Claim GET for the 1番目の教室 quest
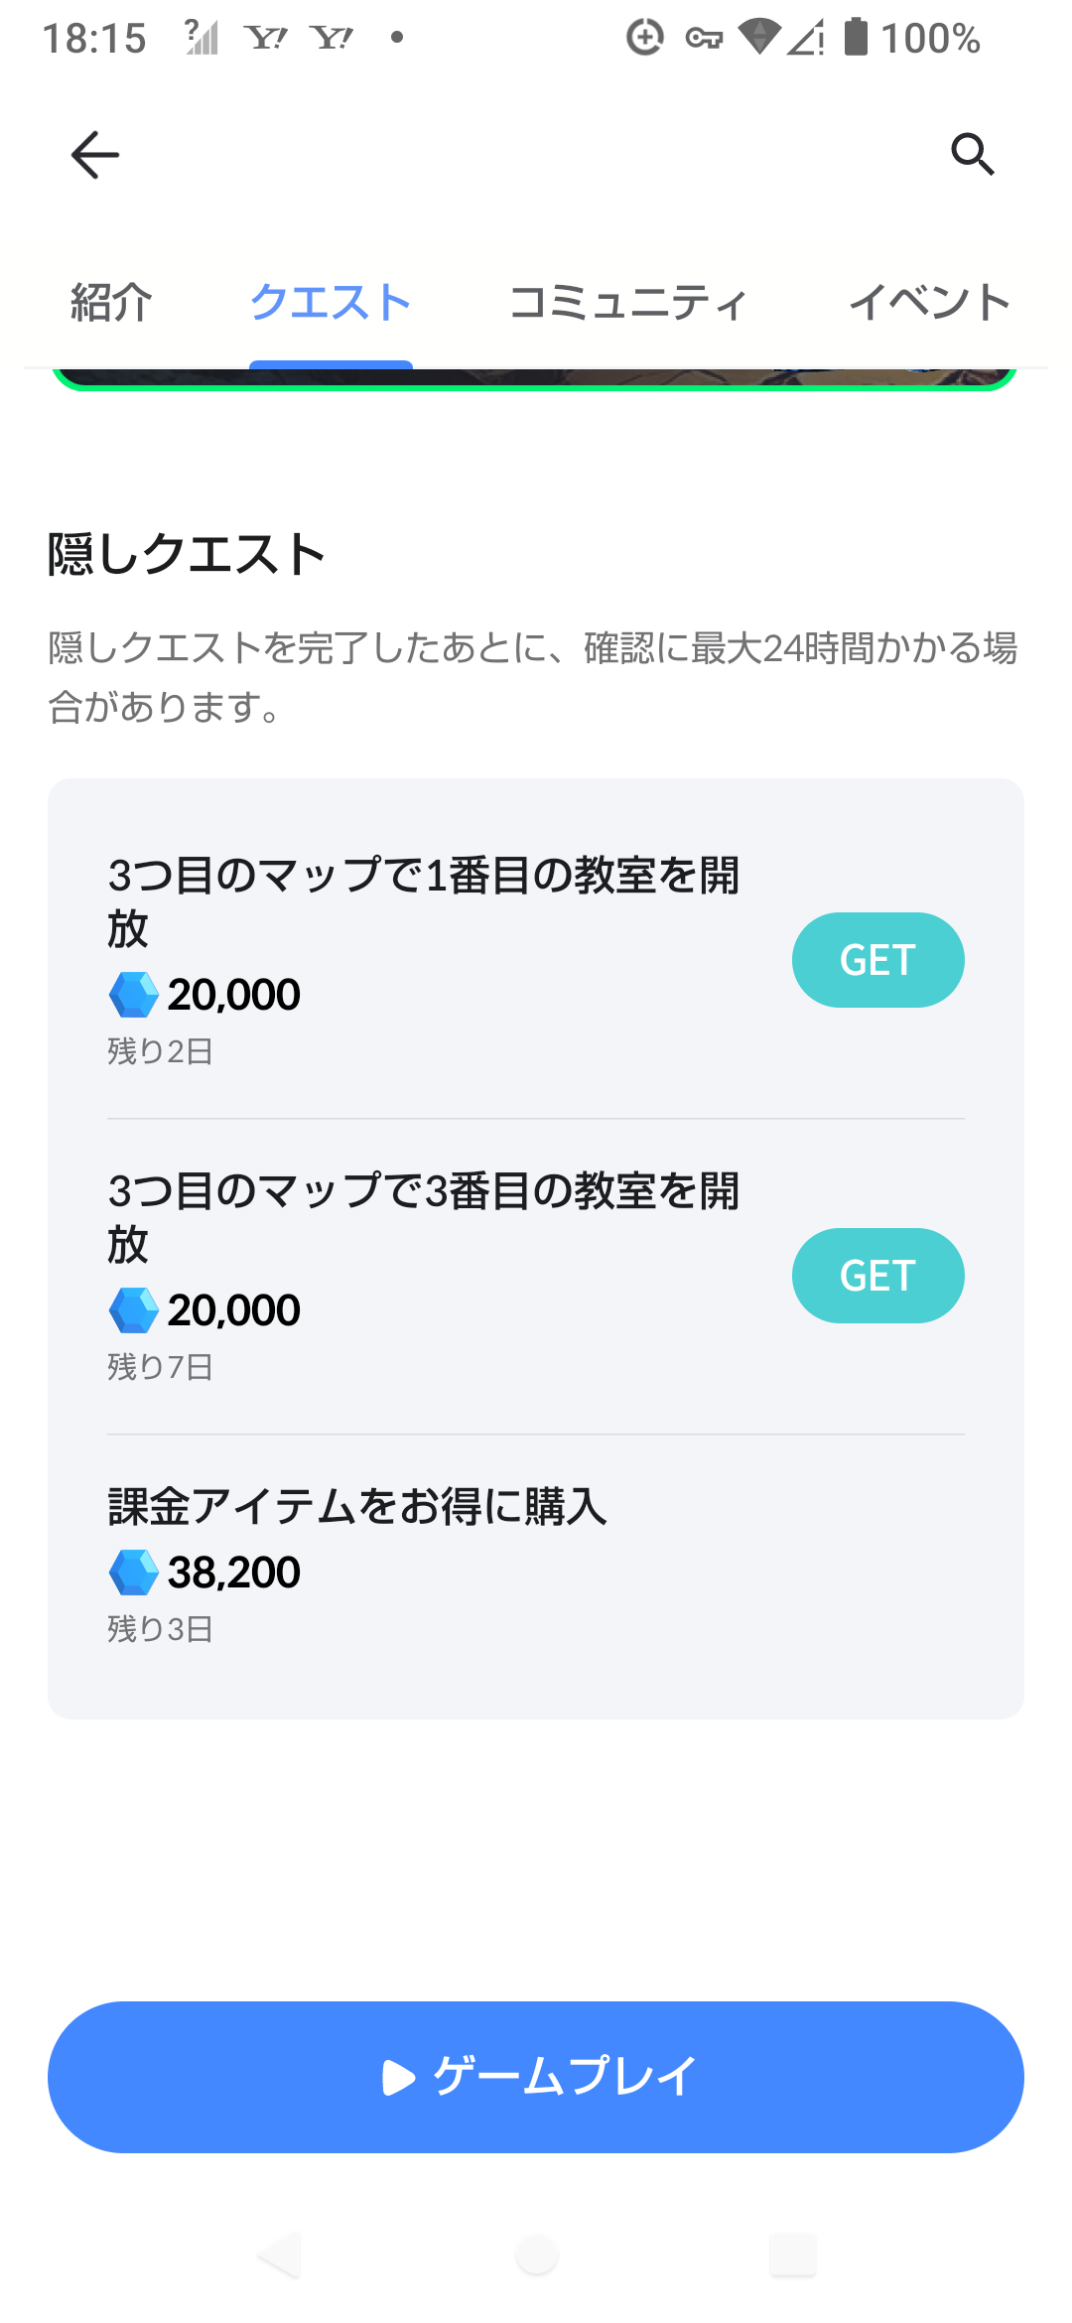 coord(878,960)
